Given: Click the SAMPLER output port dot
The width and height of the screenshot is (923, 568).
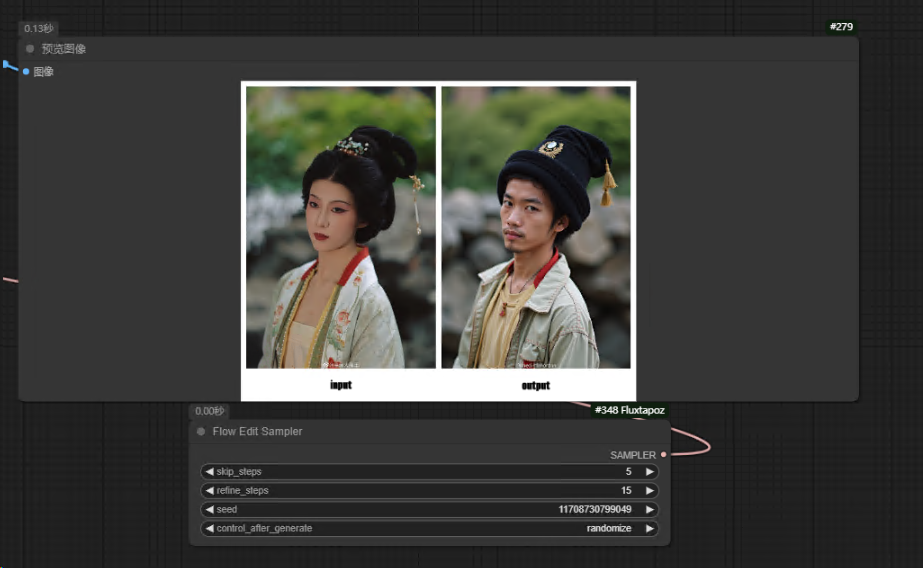Looking at the screenshot, I should 664,455.
